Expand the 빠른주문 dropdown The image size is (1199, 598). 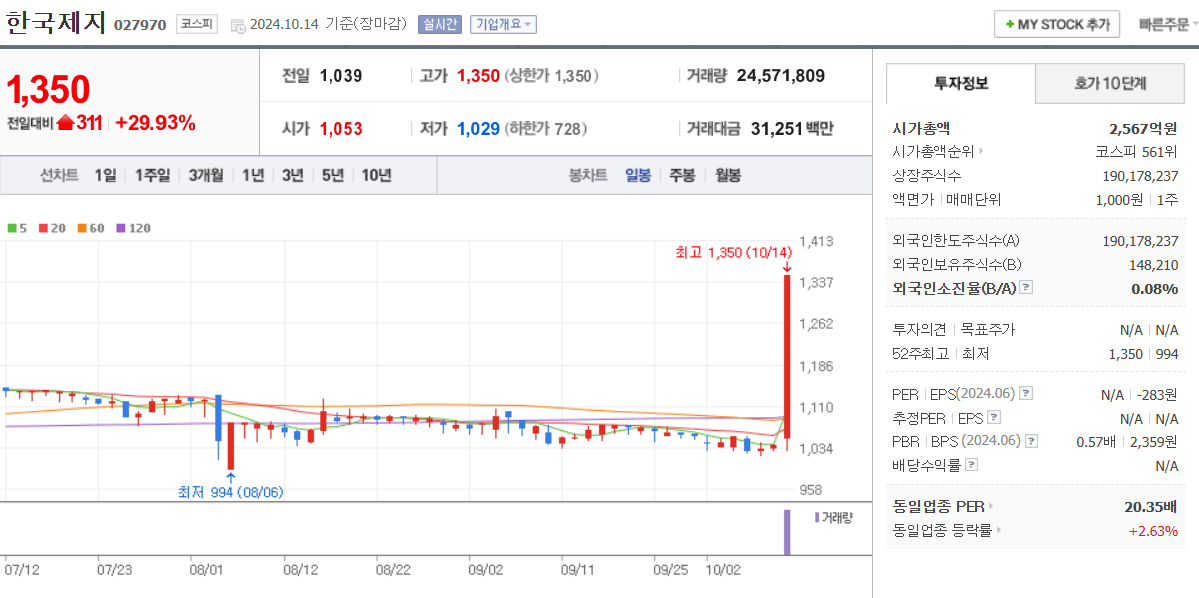pyautogui.click(x=1168, y=24)
